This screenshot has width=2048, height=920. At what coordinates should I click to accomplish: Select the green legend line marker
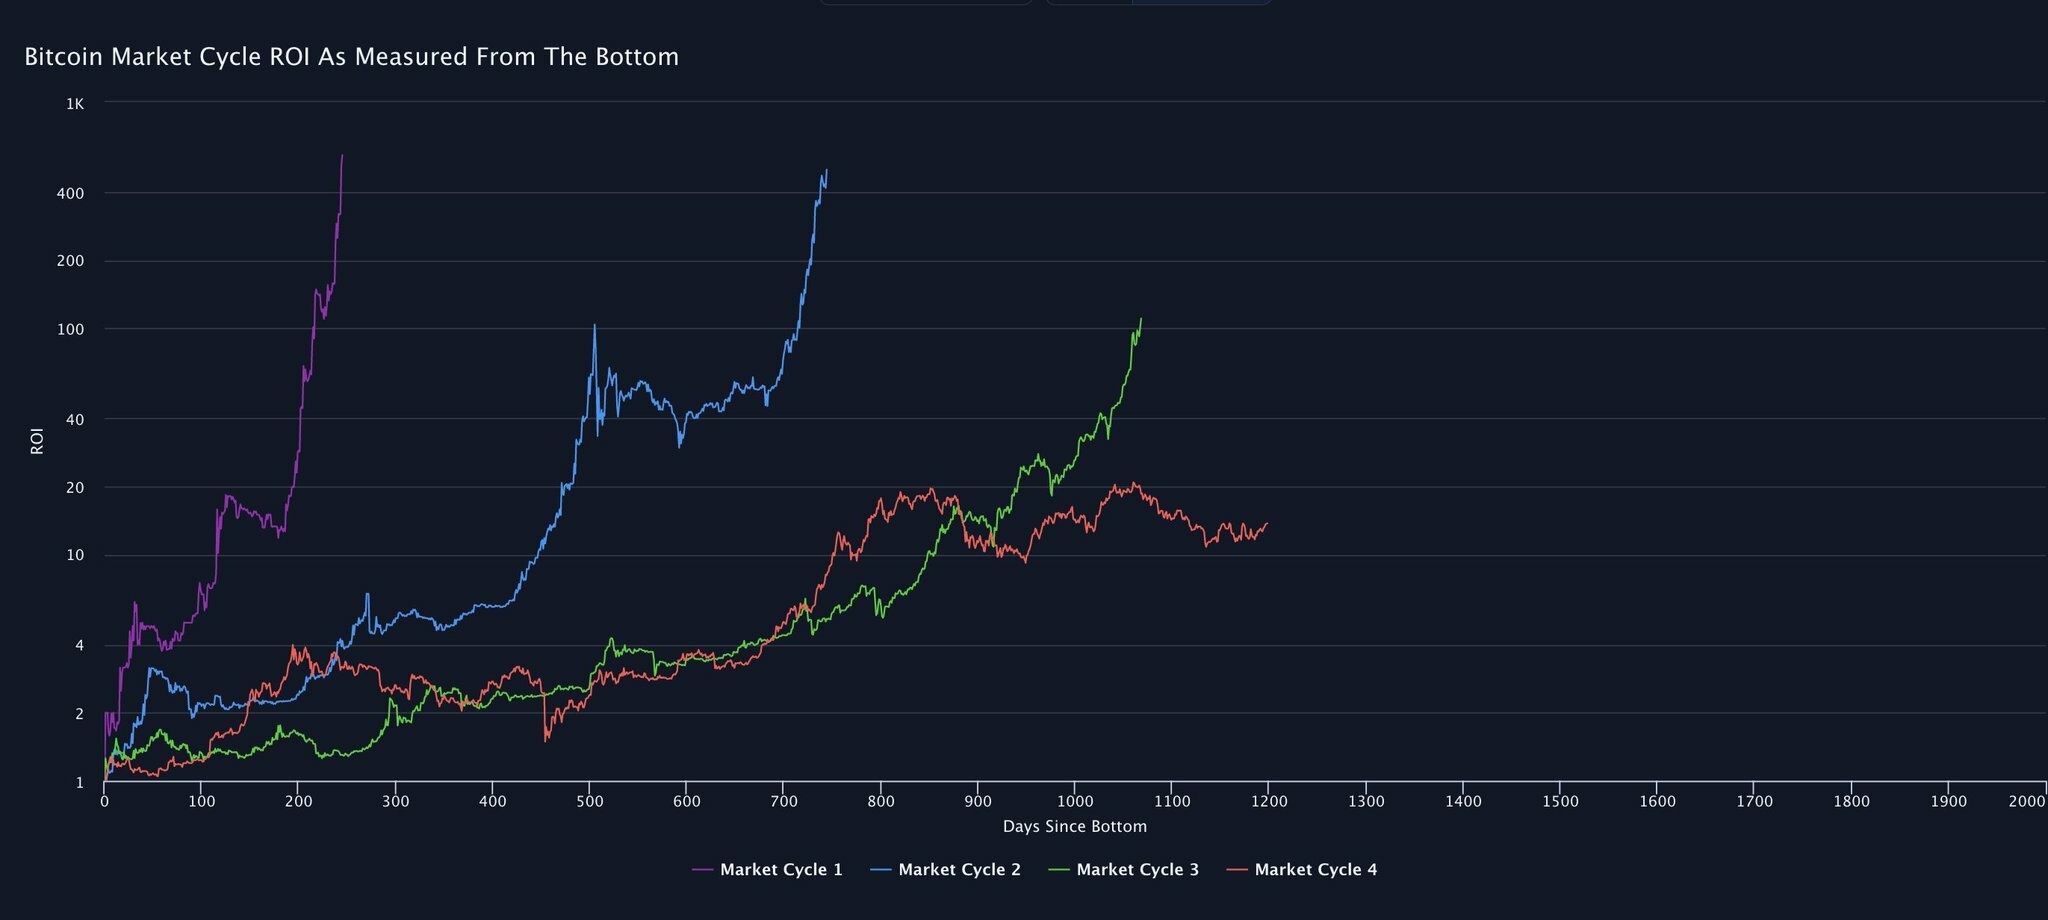point(1059,870)
